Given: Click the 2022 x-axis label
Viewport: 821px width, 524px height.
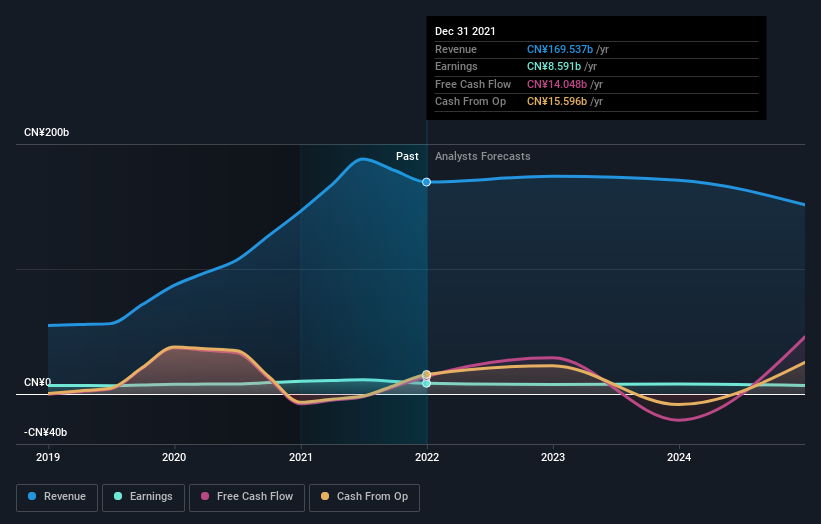Looking at the screenshot, I should click(x=427, y=457).
